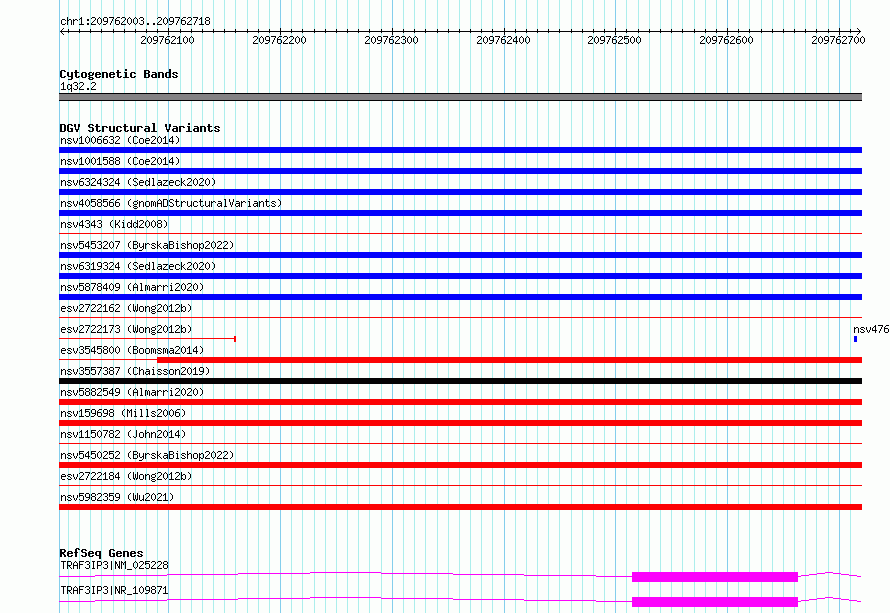Click the nsv1006632 (Coe2014) variant label
The width and height of the screenshot is (890, 613).
pos(120,140)
